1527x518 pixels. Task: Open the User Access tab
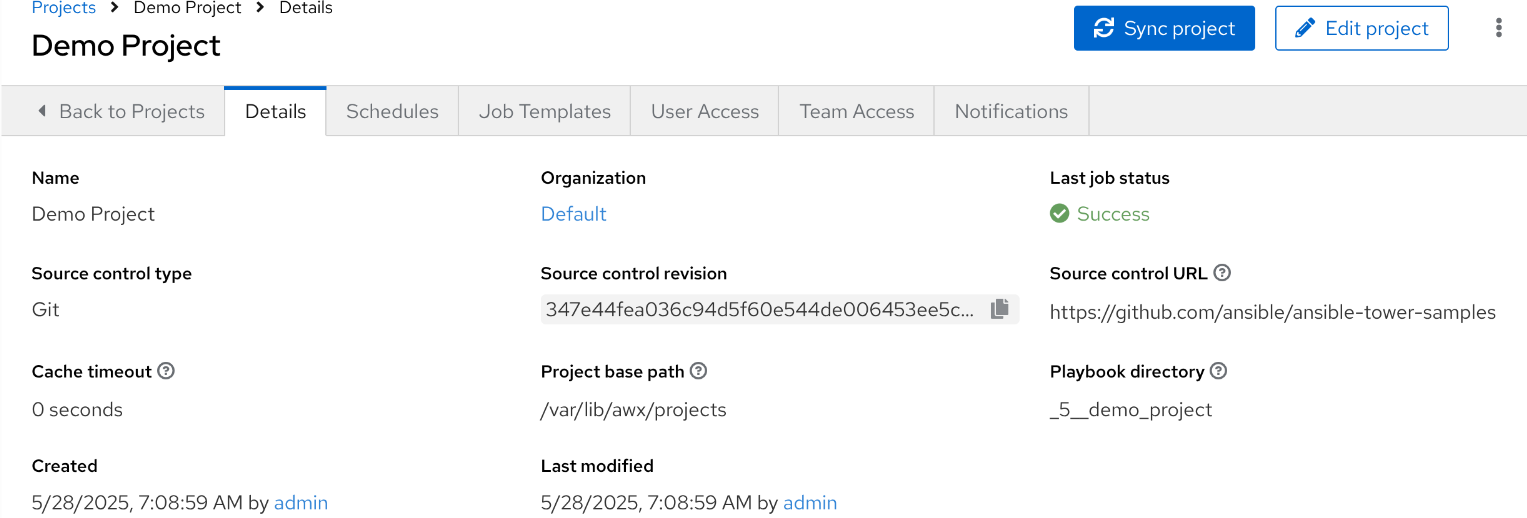(705, 111)
